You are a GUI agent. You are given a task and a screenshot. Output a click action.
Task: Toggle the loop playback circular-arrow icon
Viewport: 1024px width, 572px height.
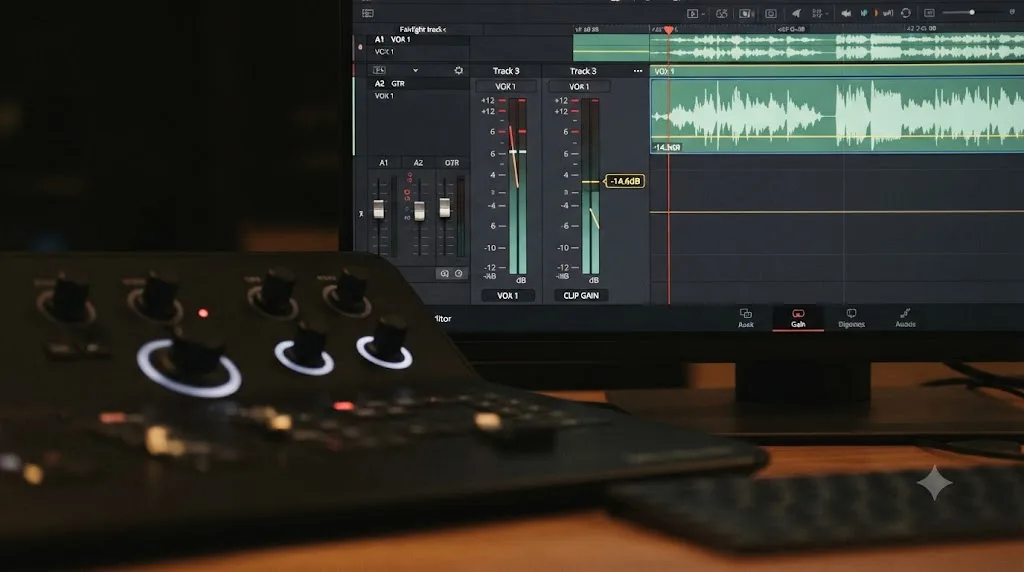point(906,13)
